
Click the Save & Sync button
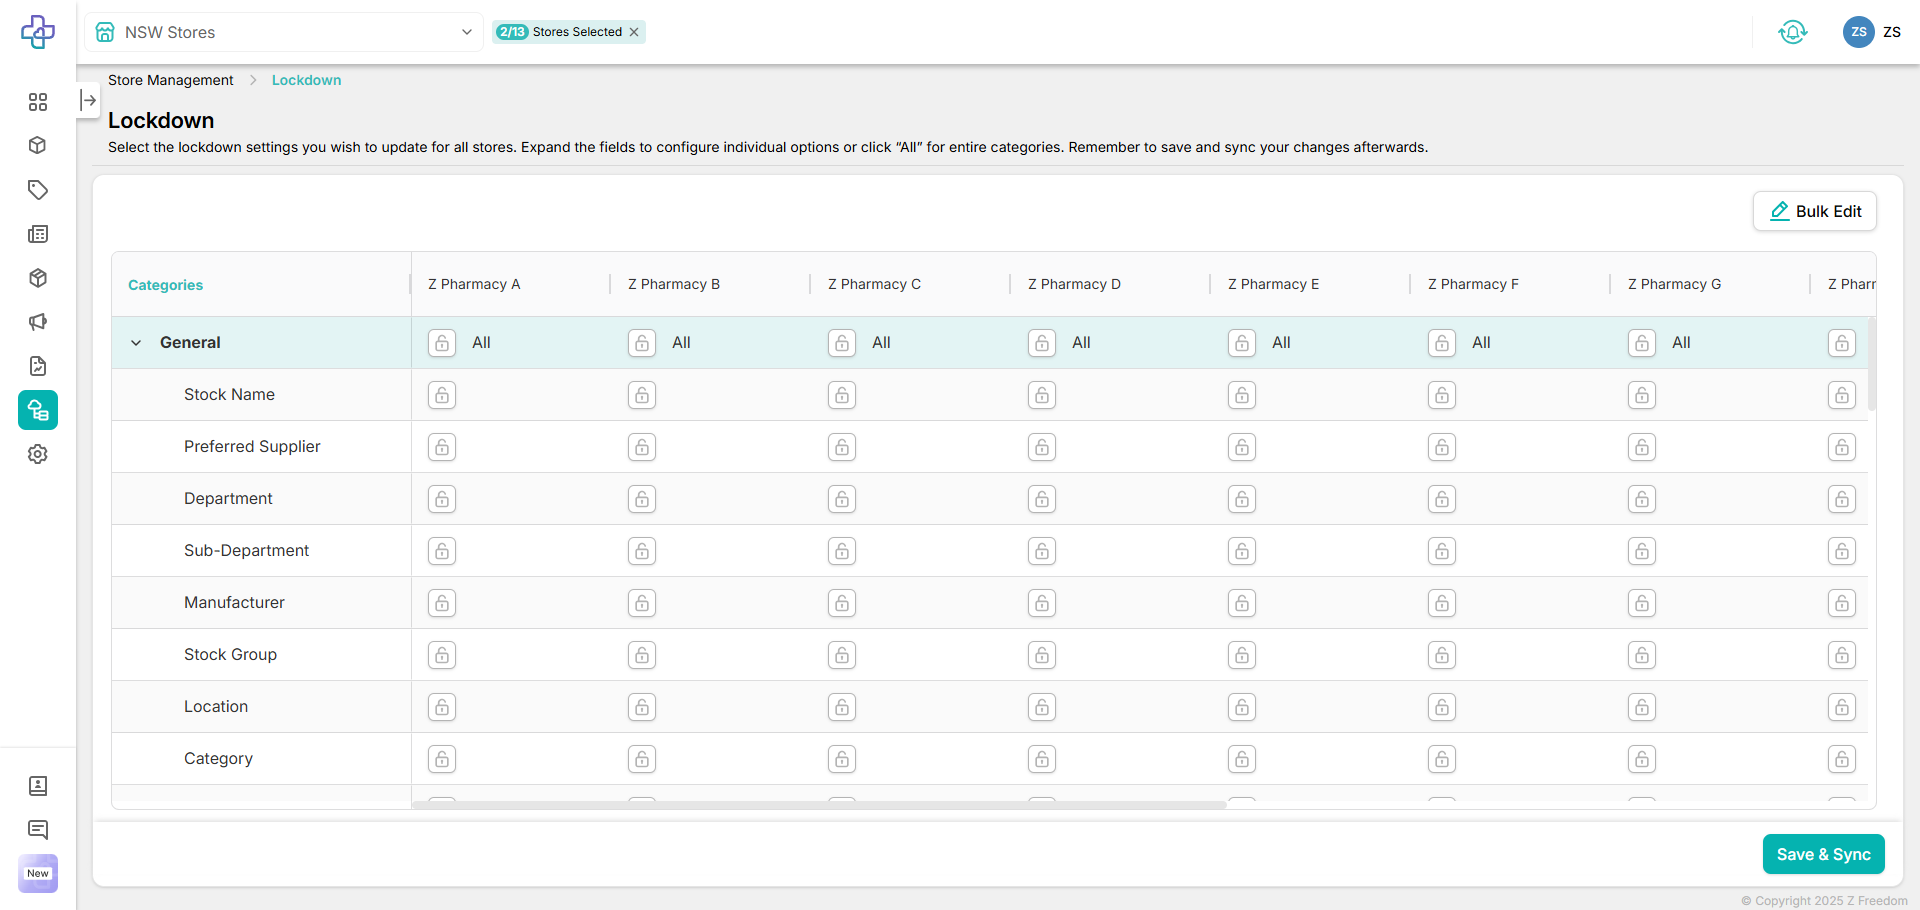pos(1823,854)
